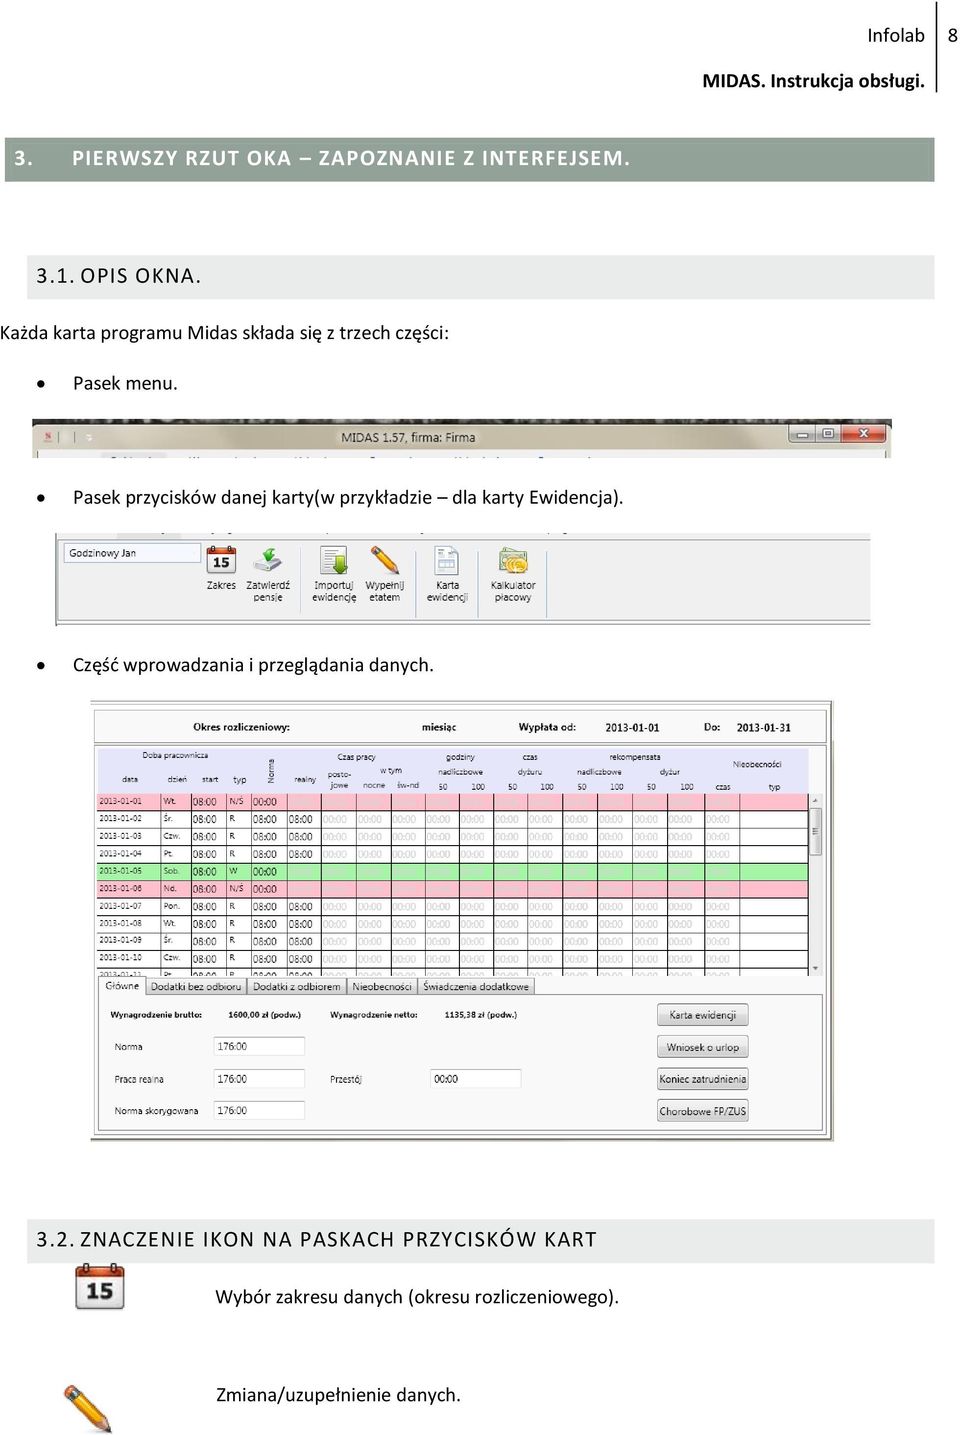Image resolution: width=960 pixels, height=1435 pixels.
Task: Click the pencil icon beside Zmiana/uzupełnienie danych
Action: [x=88, y=1408]
